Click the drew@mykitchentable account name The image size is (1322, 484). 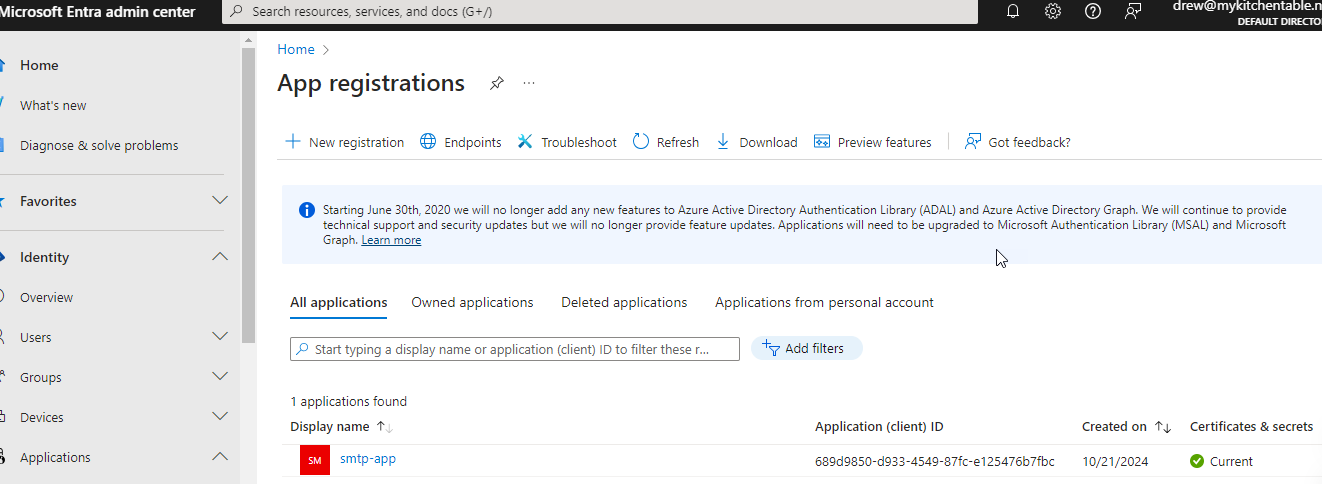(1247, 6)
